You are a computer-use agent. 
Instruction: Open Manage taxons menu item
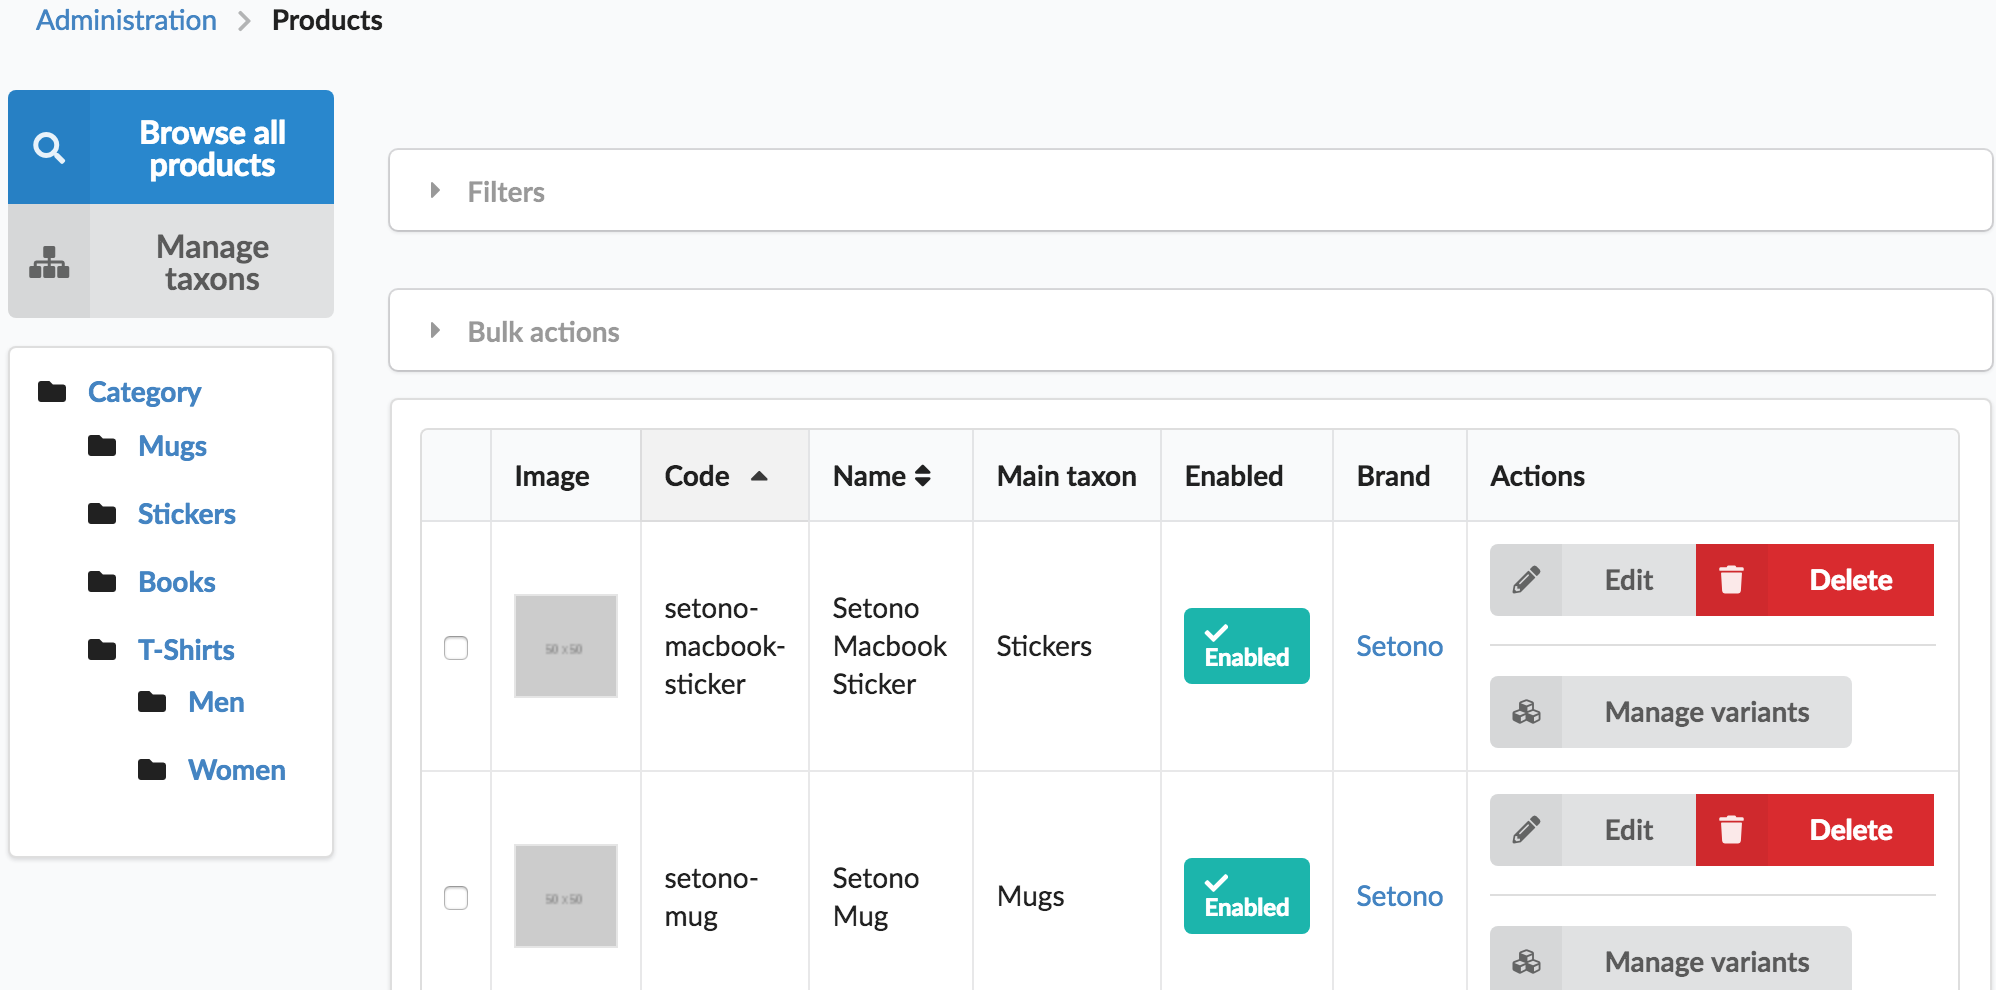[x=212, y=262]
